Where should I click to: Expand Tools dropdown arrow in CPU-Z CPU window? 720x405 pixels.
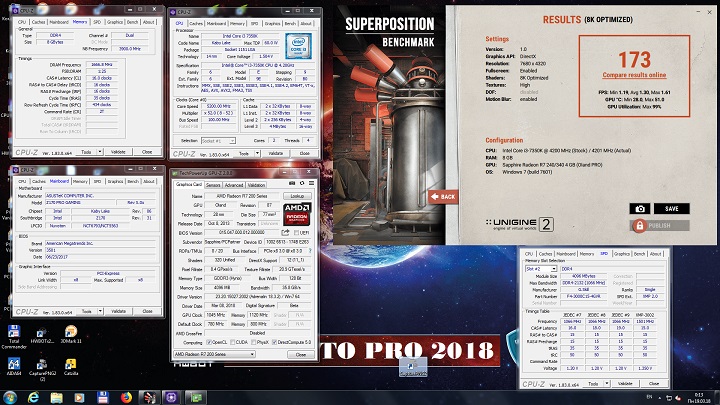pos(257,153)
